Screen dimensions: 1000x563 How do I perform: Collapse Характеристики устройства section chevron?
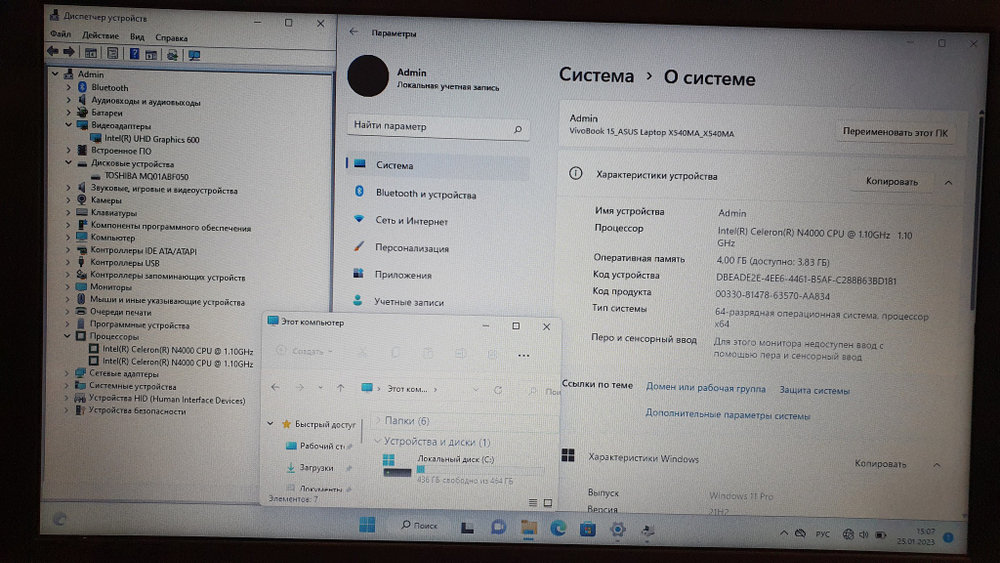948,183
